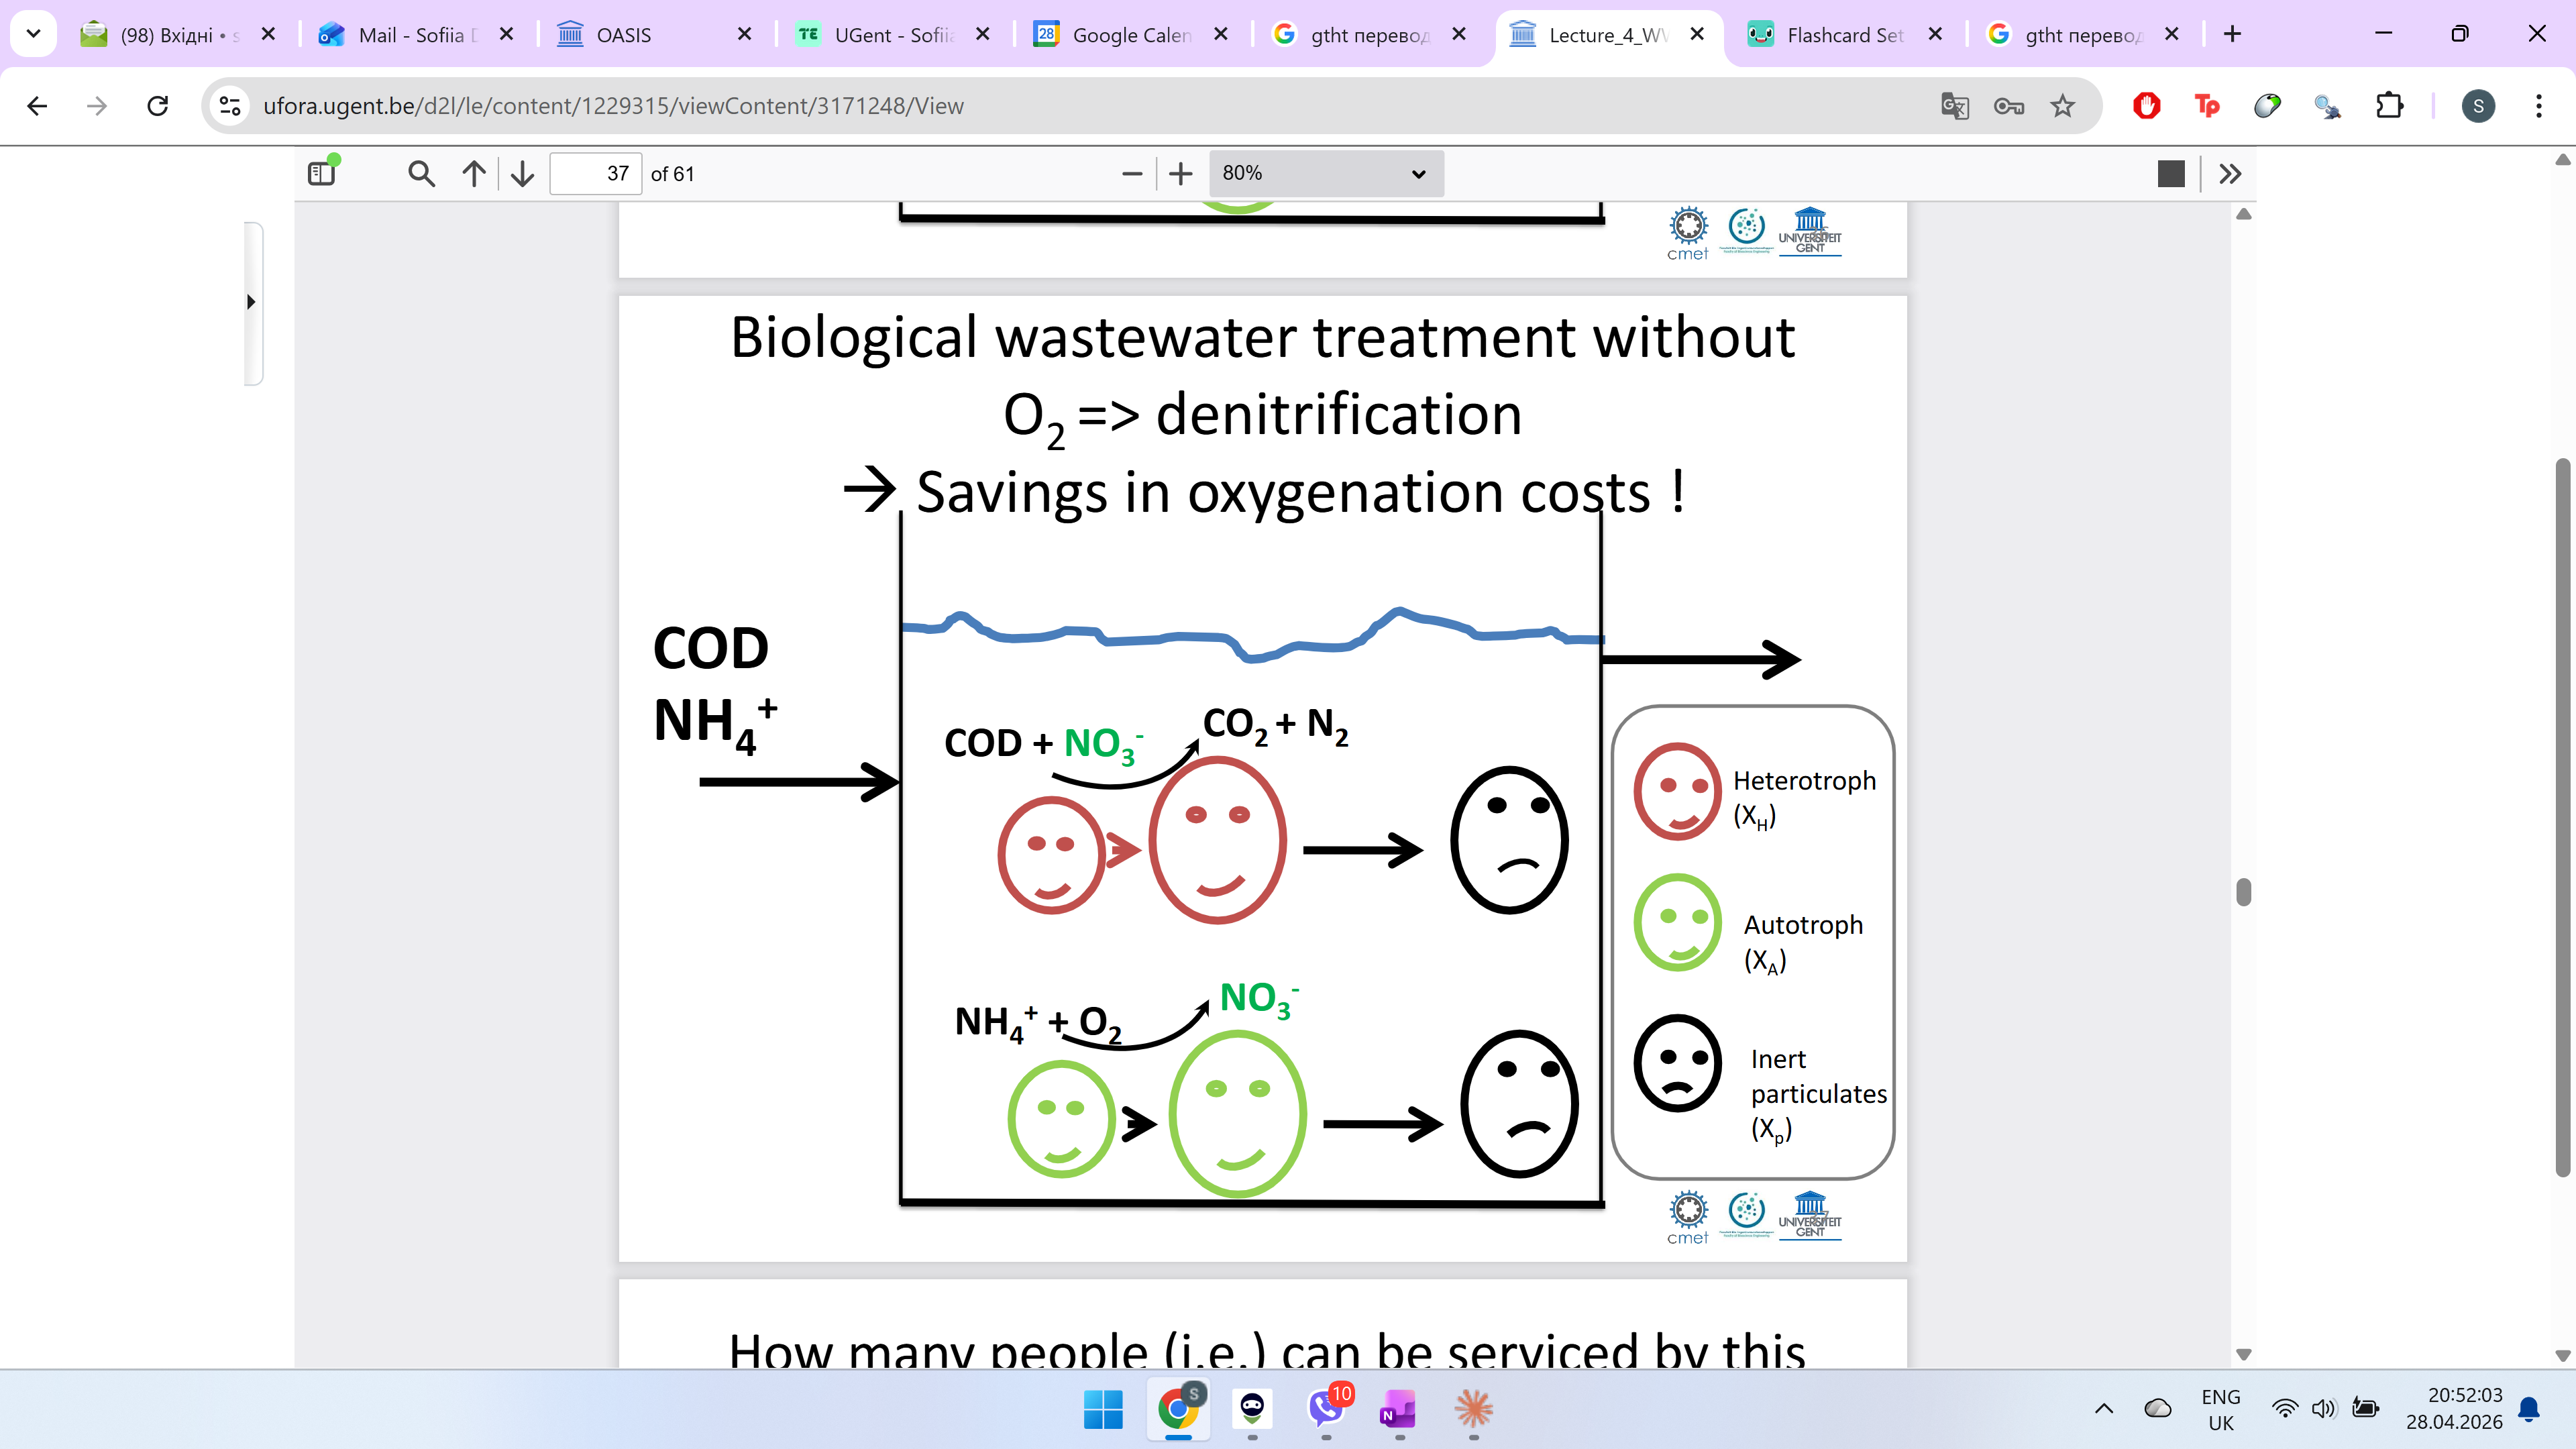The width and height of the screenshot is (2576, 1449).
Task: Zoom in with the plus button
Action: 1180,174
